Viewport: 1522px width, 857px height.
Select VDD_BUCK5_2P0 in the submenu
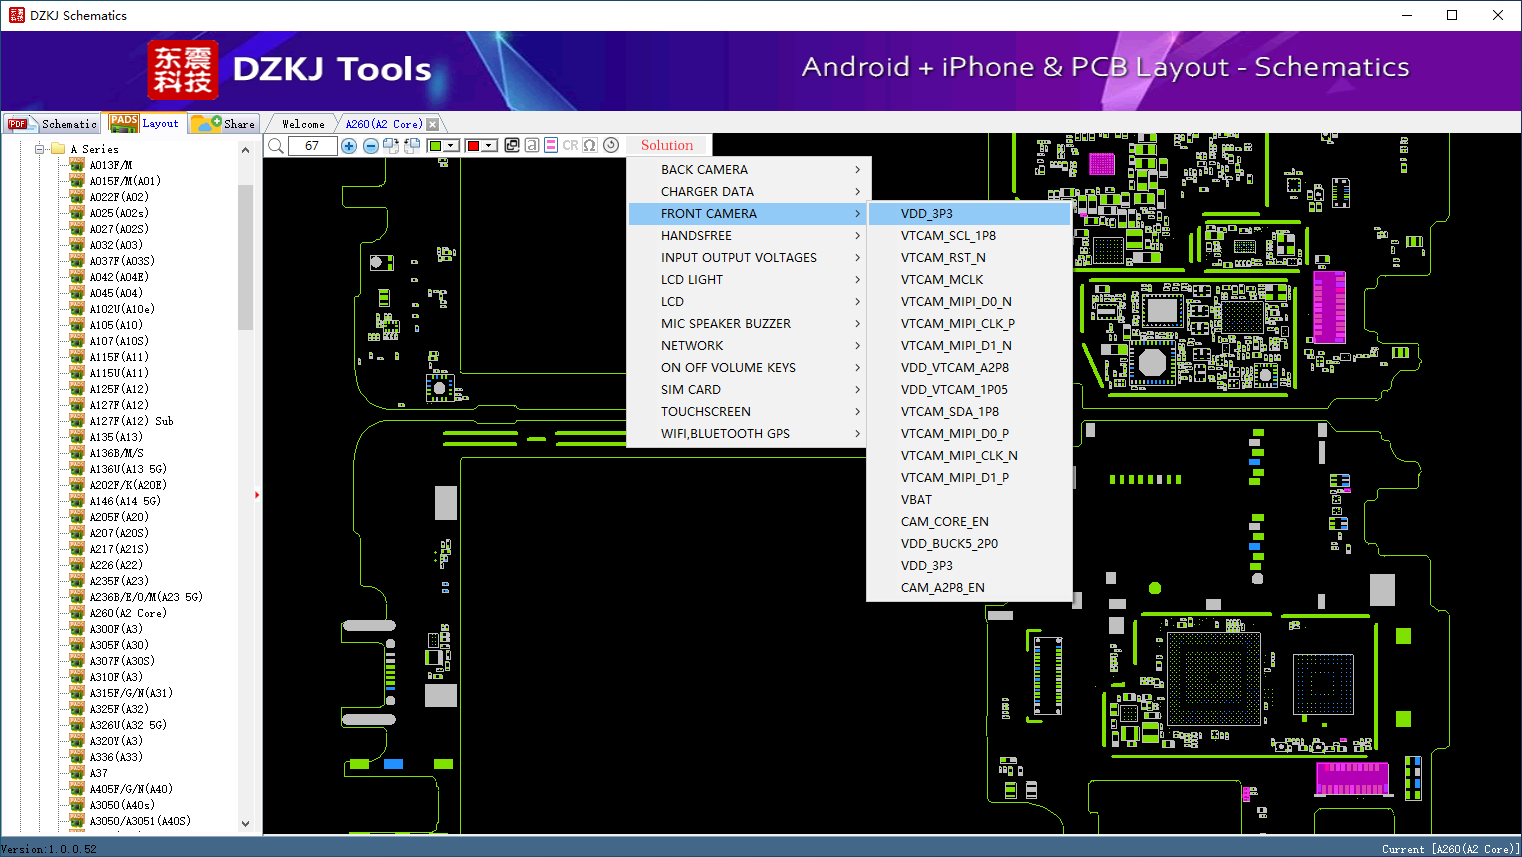970,544
